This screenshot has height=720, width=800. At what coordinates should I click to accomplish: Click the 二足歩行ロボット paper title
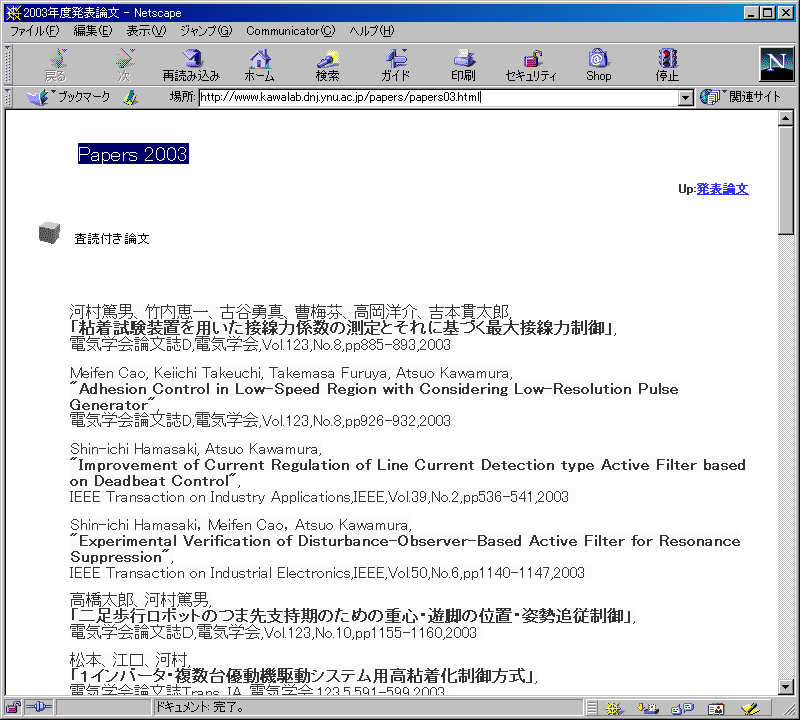tap(351, 616)
